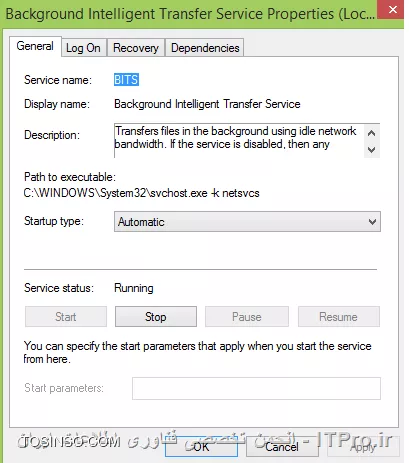Image resolution: width=409 pixels, height=463 pixels.
Task: Click the highlighted BITS service name
Action: tap(126, 80)
